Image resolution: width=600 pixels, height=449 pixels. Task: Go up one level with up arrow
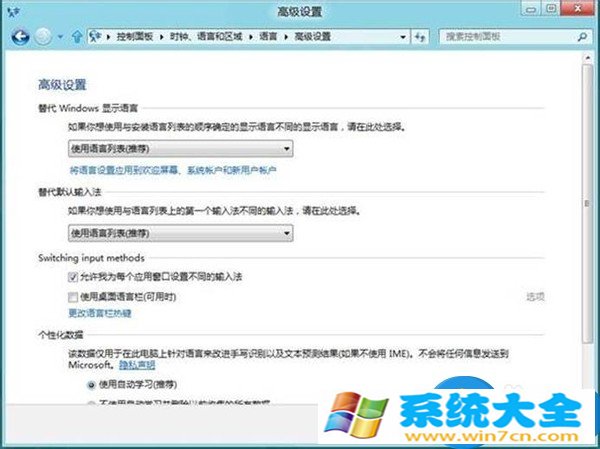click(77, 37)
